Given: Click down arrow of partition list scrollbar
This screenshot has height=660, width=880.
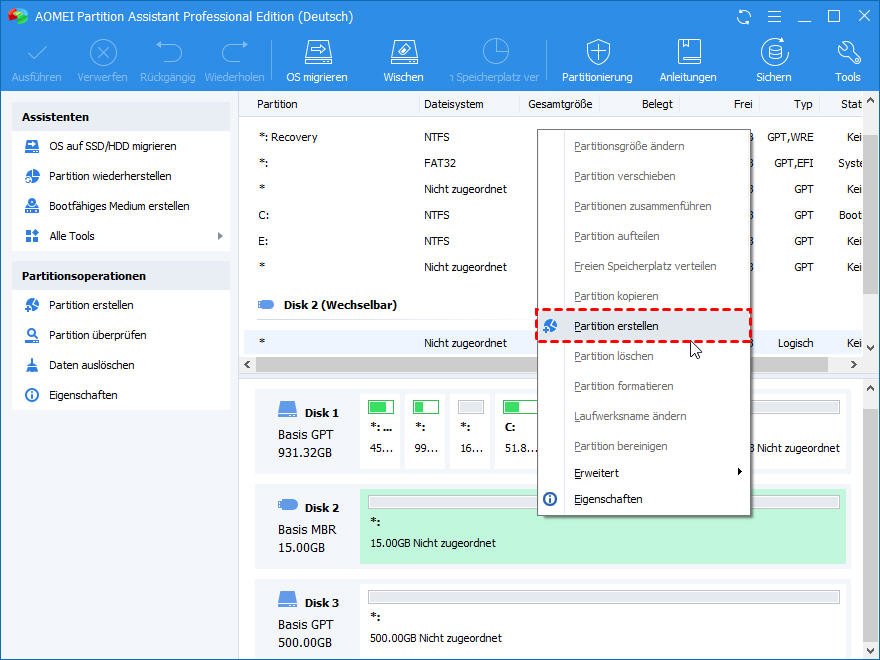Looking at the screenshot, I should pyautogui.click(x=870, y=348).
